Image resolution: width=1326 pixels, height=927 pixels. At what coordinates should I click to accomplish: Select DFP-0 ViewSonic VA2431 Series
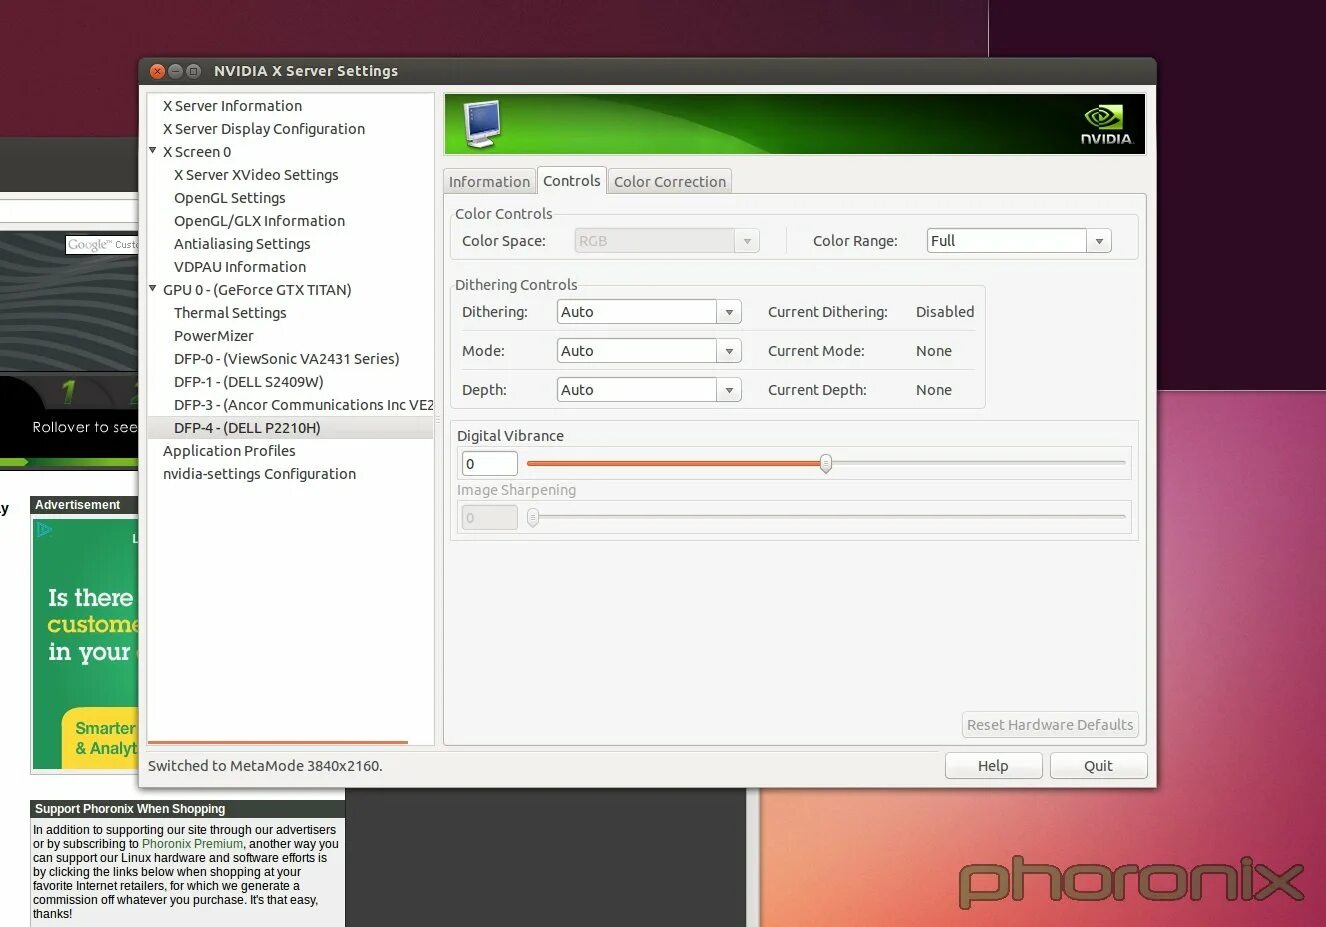pyautogui.click(x=287, y=359)
